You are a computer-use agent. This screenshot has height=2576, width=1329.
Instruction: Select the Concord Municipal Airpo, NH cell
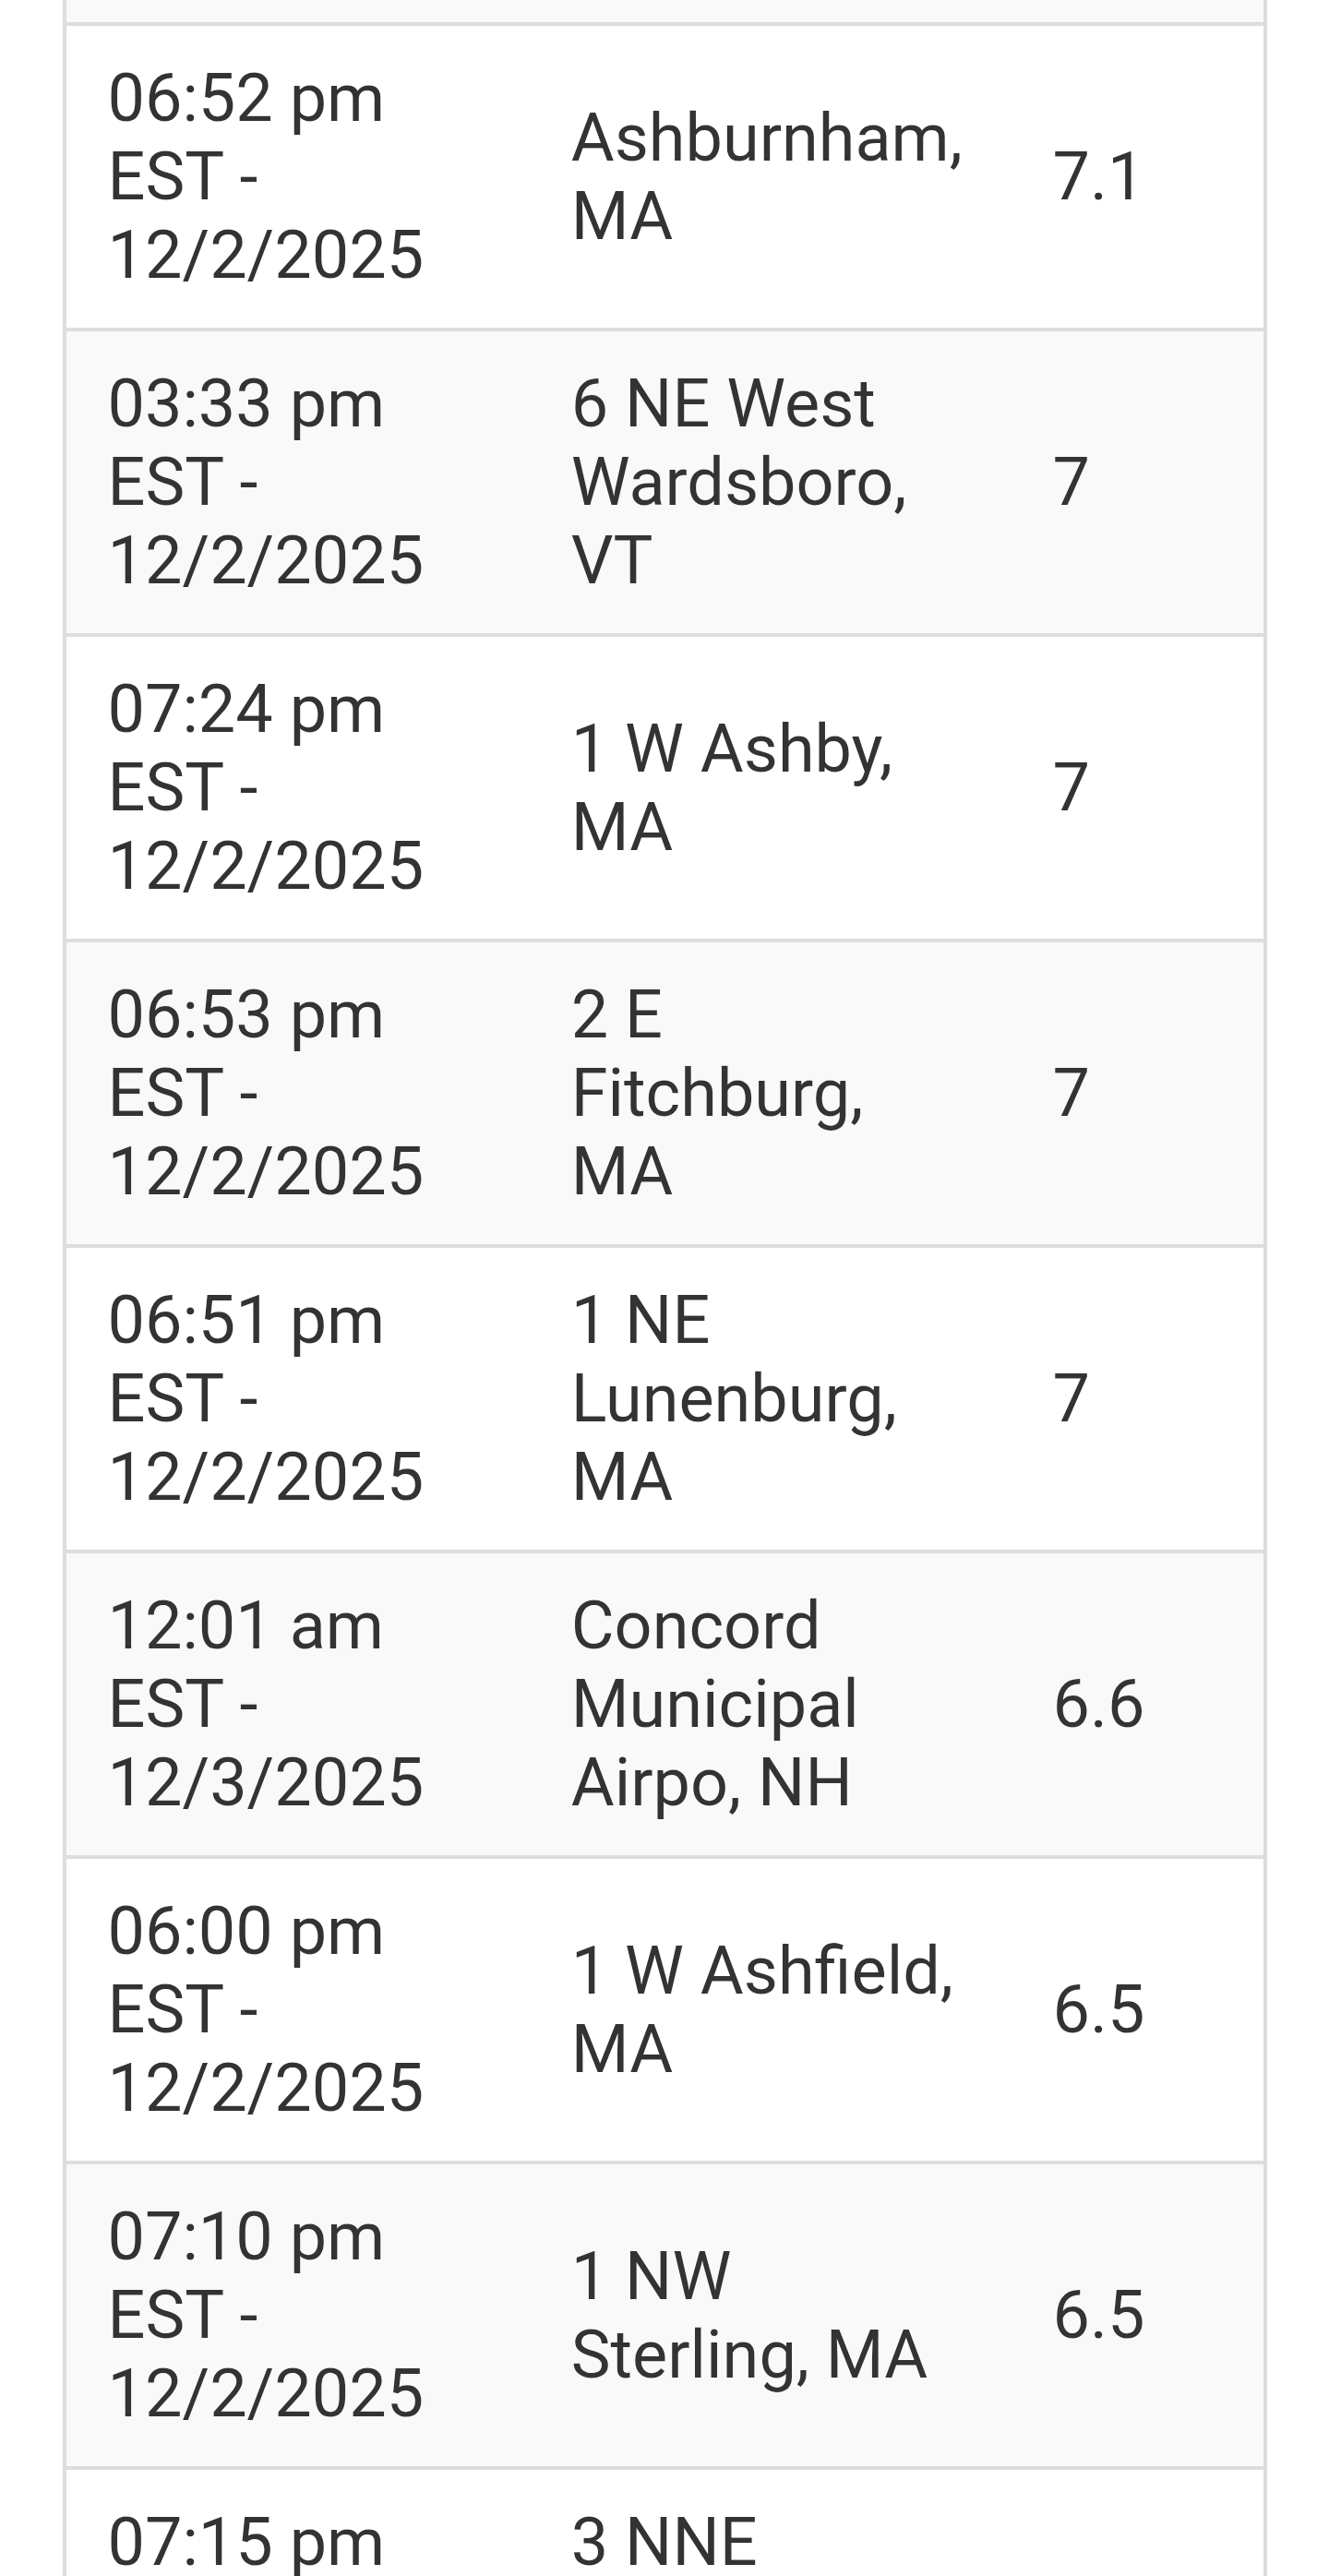(x=714, y=1703)
